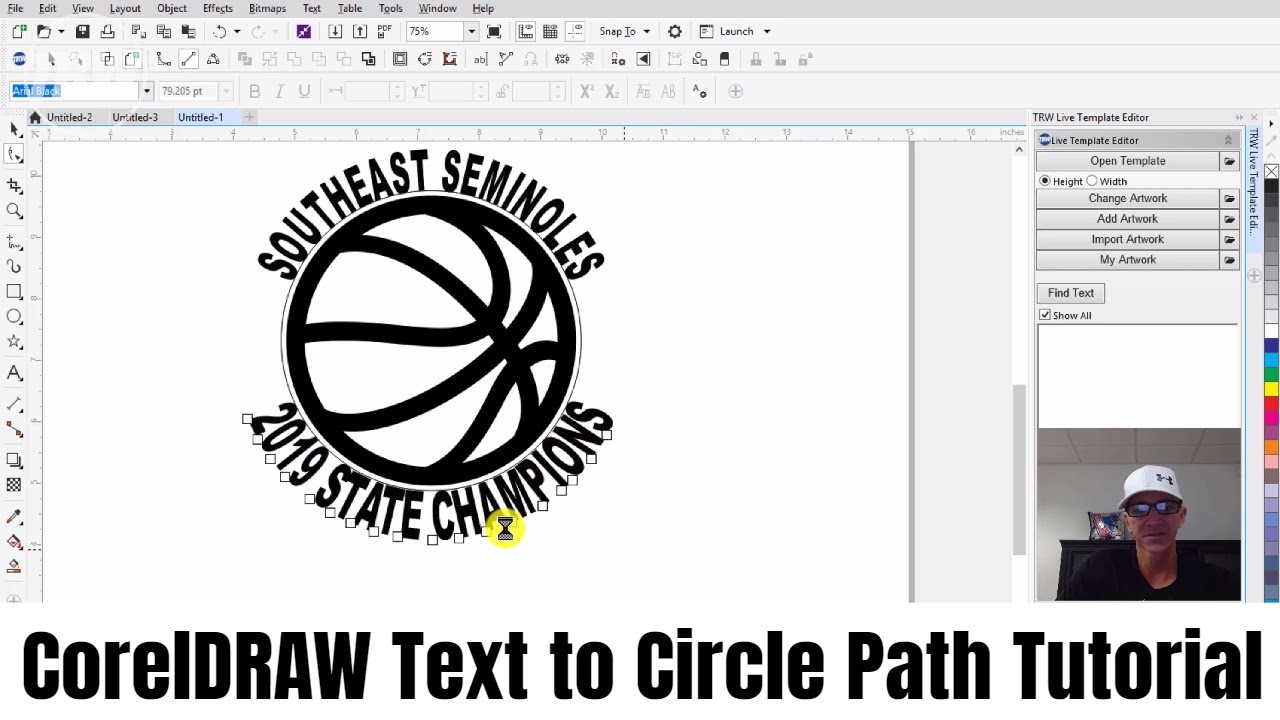Switch to the Untitled-3 tab
This screenshot has height=720, width=1280.
click(135, 117)
